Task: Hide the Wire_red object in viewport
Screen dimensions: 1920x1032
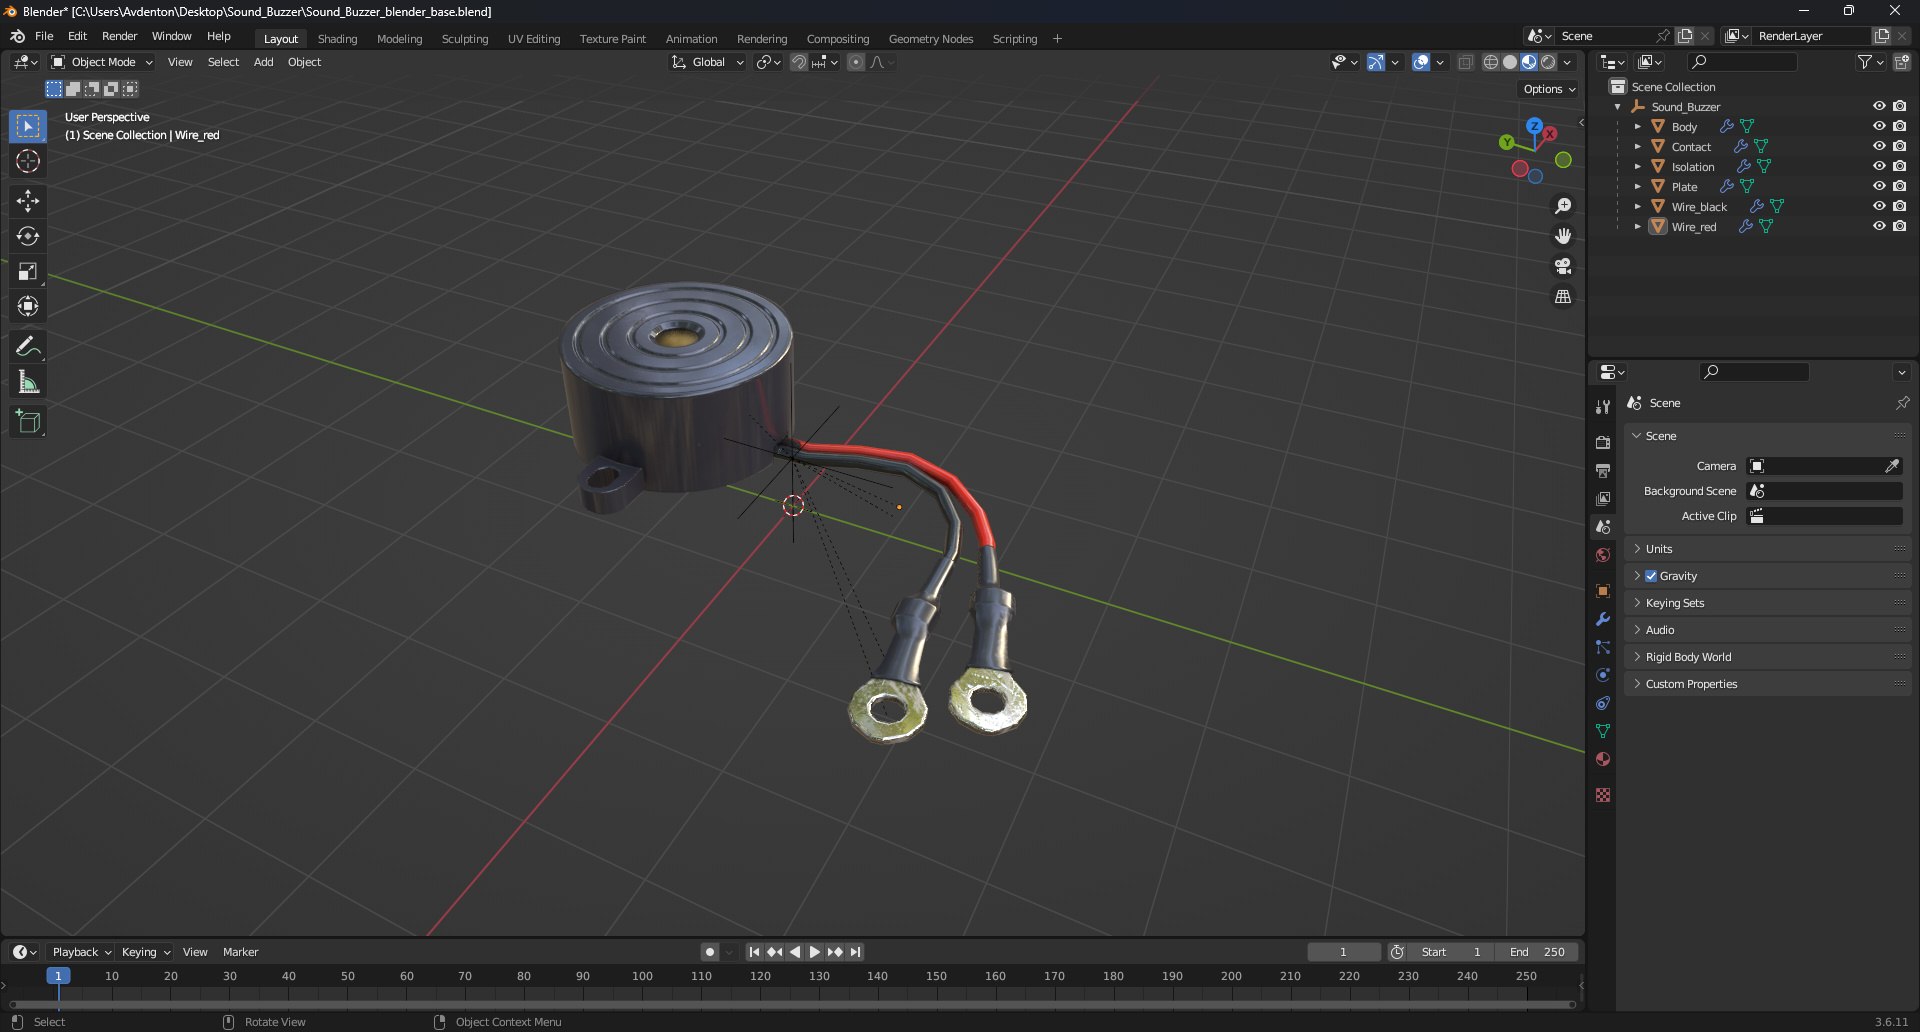Action: 1879,226
